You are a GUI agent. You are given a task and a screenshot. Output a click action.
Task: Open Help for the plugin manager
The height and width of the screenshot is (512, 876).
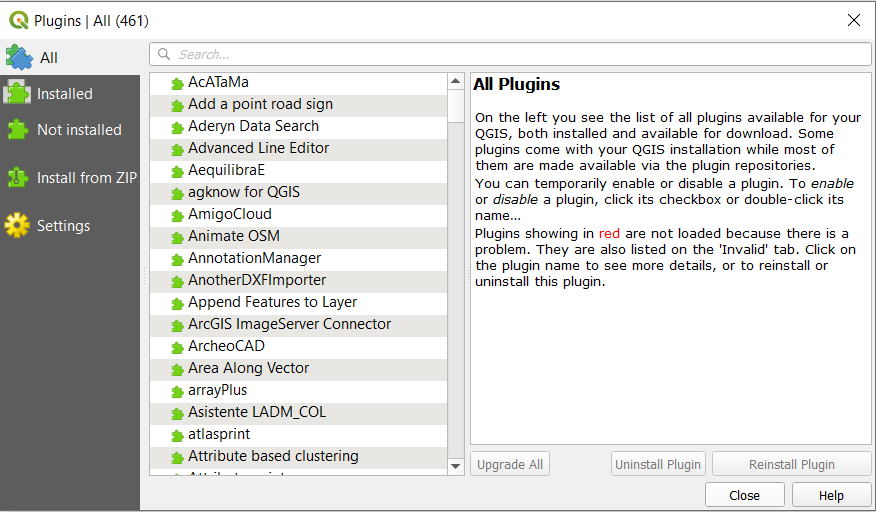(831, 495)
